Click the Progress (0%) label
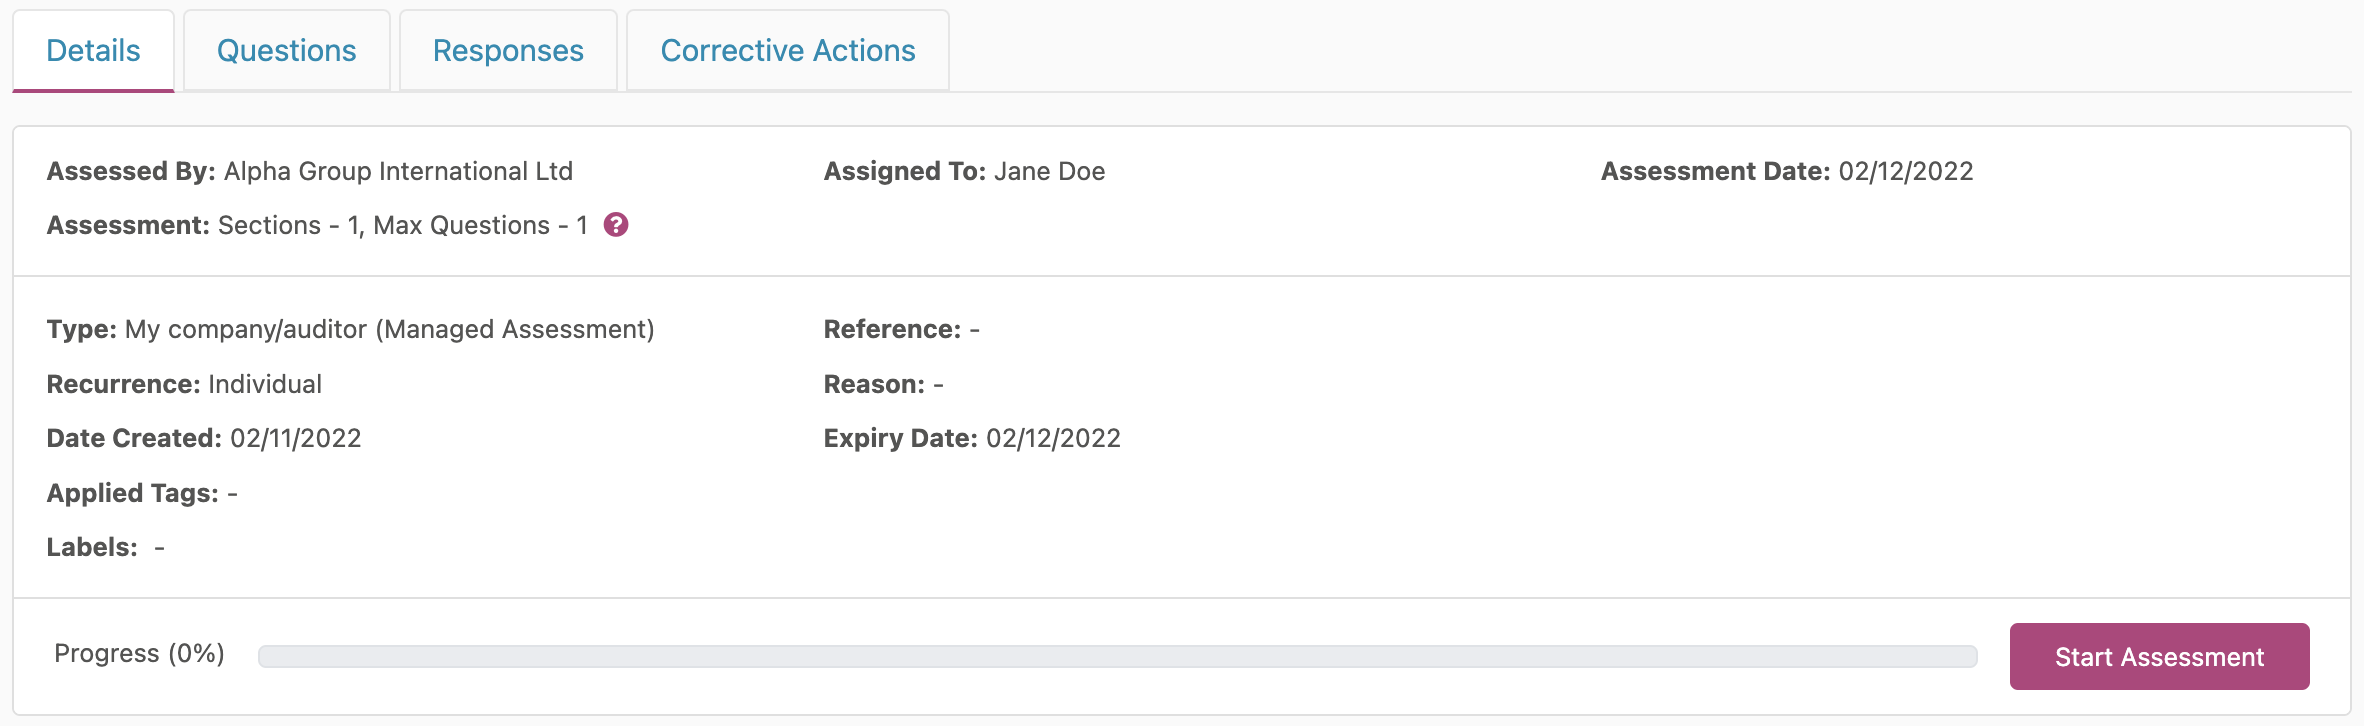 click(x=139, y=654)
